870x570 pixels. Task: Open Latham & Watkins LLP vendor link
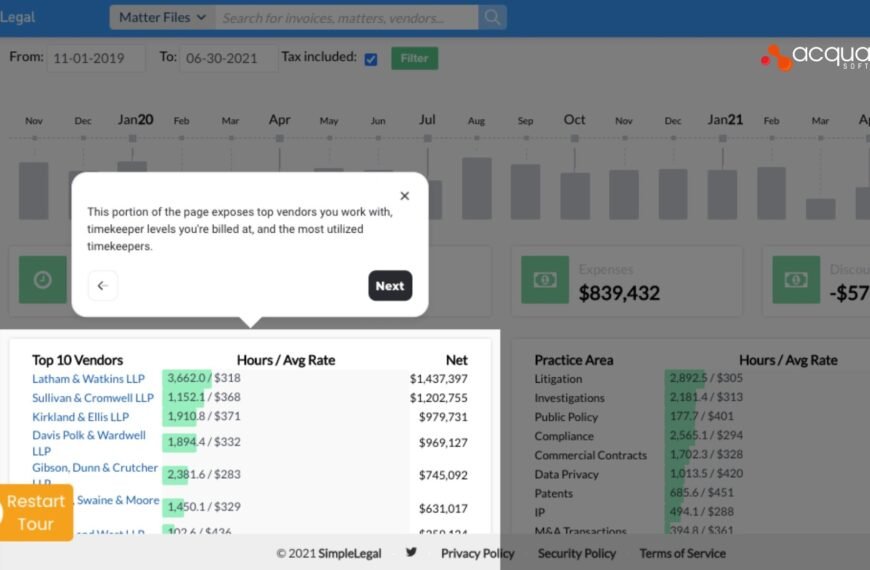click(x=88, y=379)
